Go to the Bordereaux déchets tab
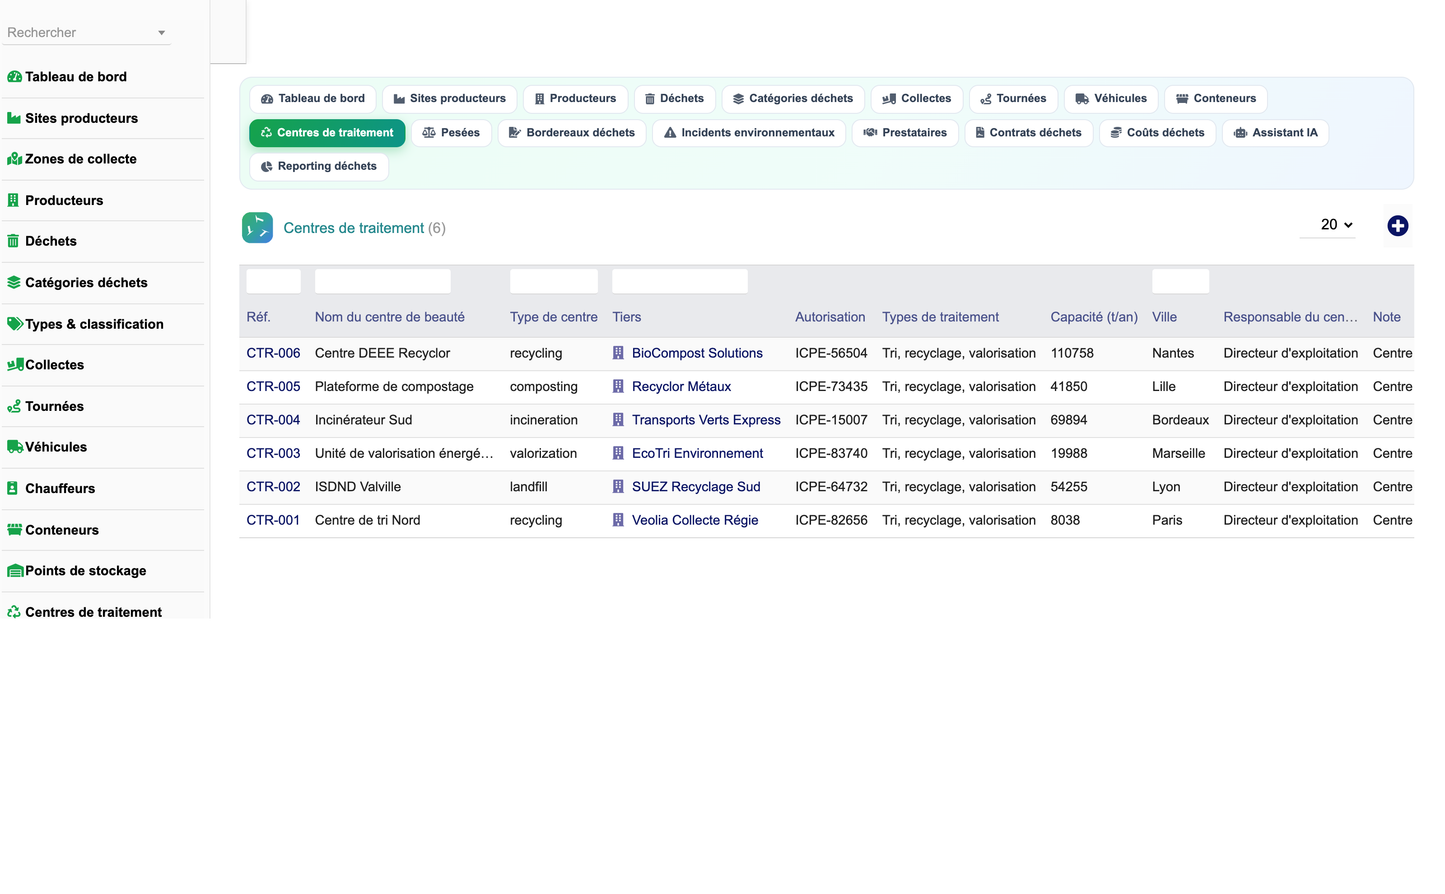The image size is (1445, 894). point(572,133)
